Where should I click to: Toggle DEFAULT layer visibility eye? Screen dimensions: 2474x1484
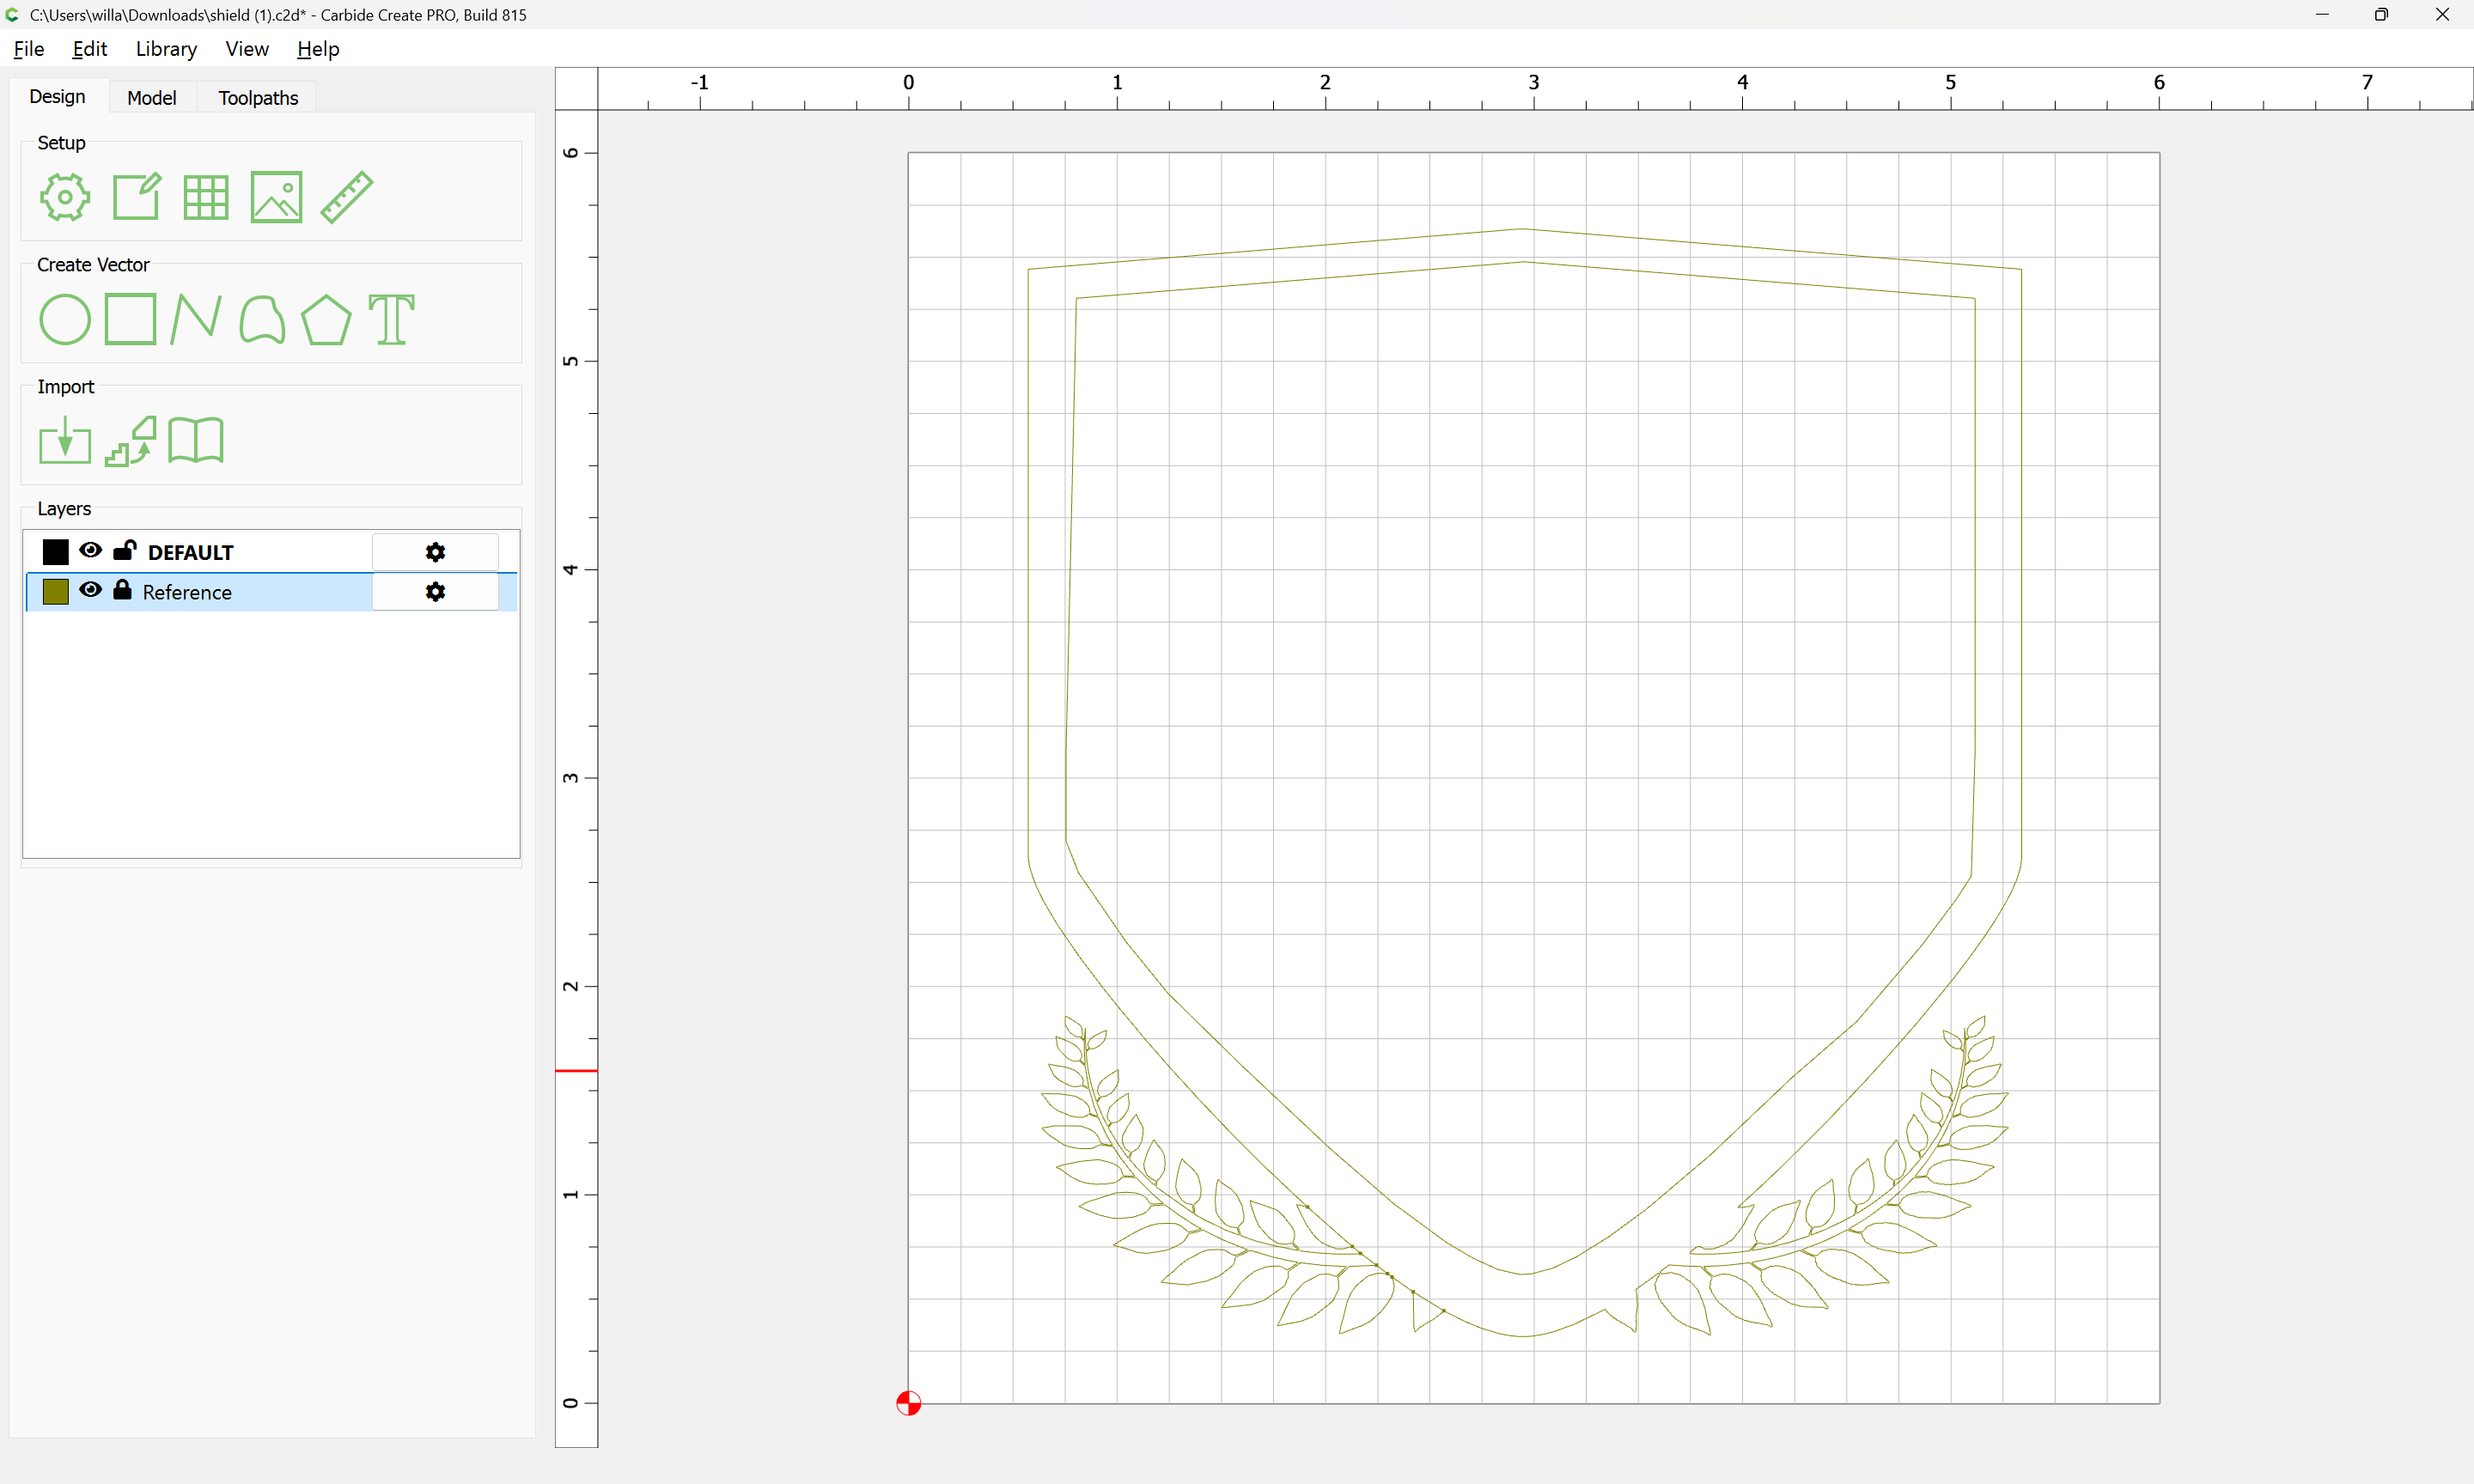90,550
